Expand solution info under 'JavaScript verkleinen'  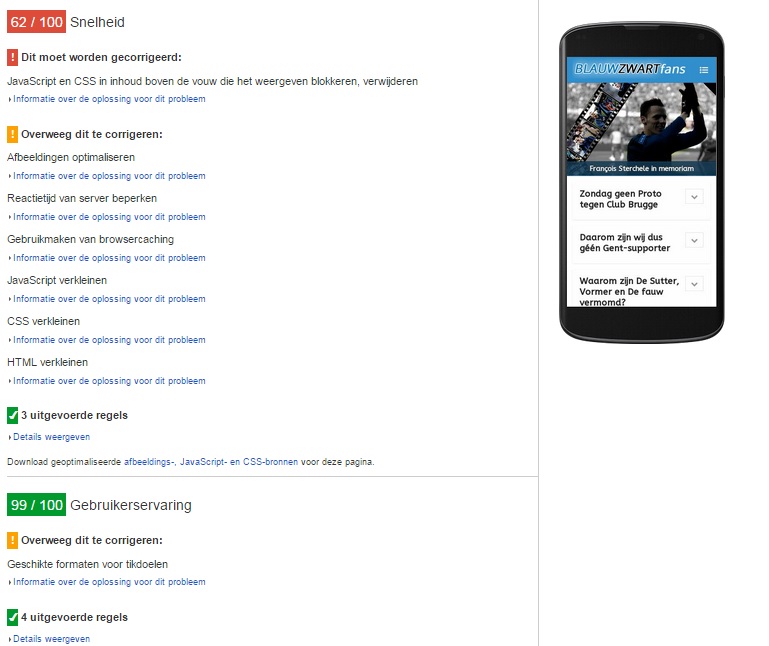(109, 299)
